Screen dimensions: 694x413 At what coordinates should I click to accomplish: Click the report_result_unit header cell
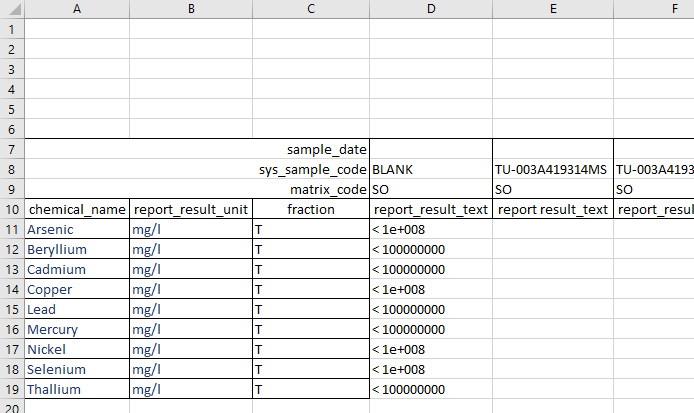[x=190, y=209]
